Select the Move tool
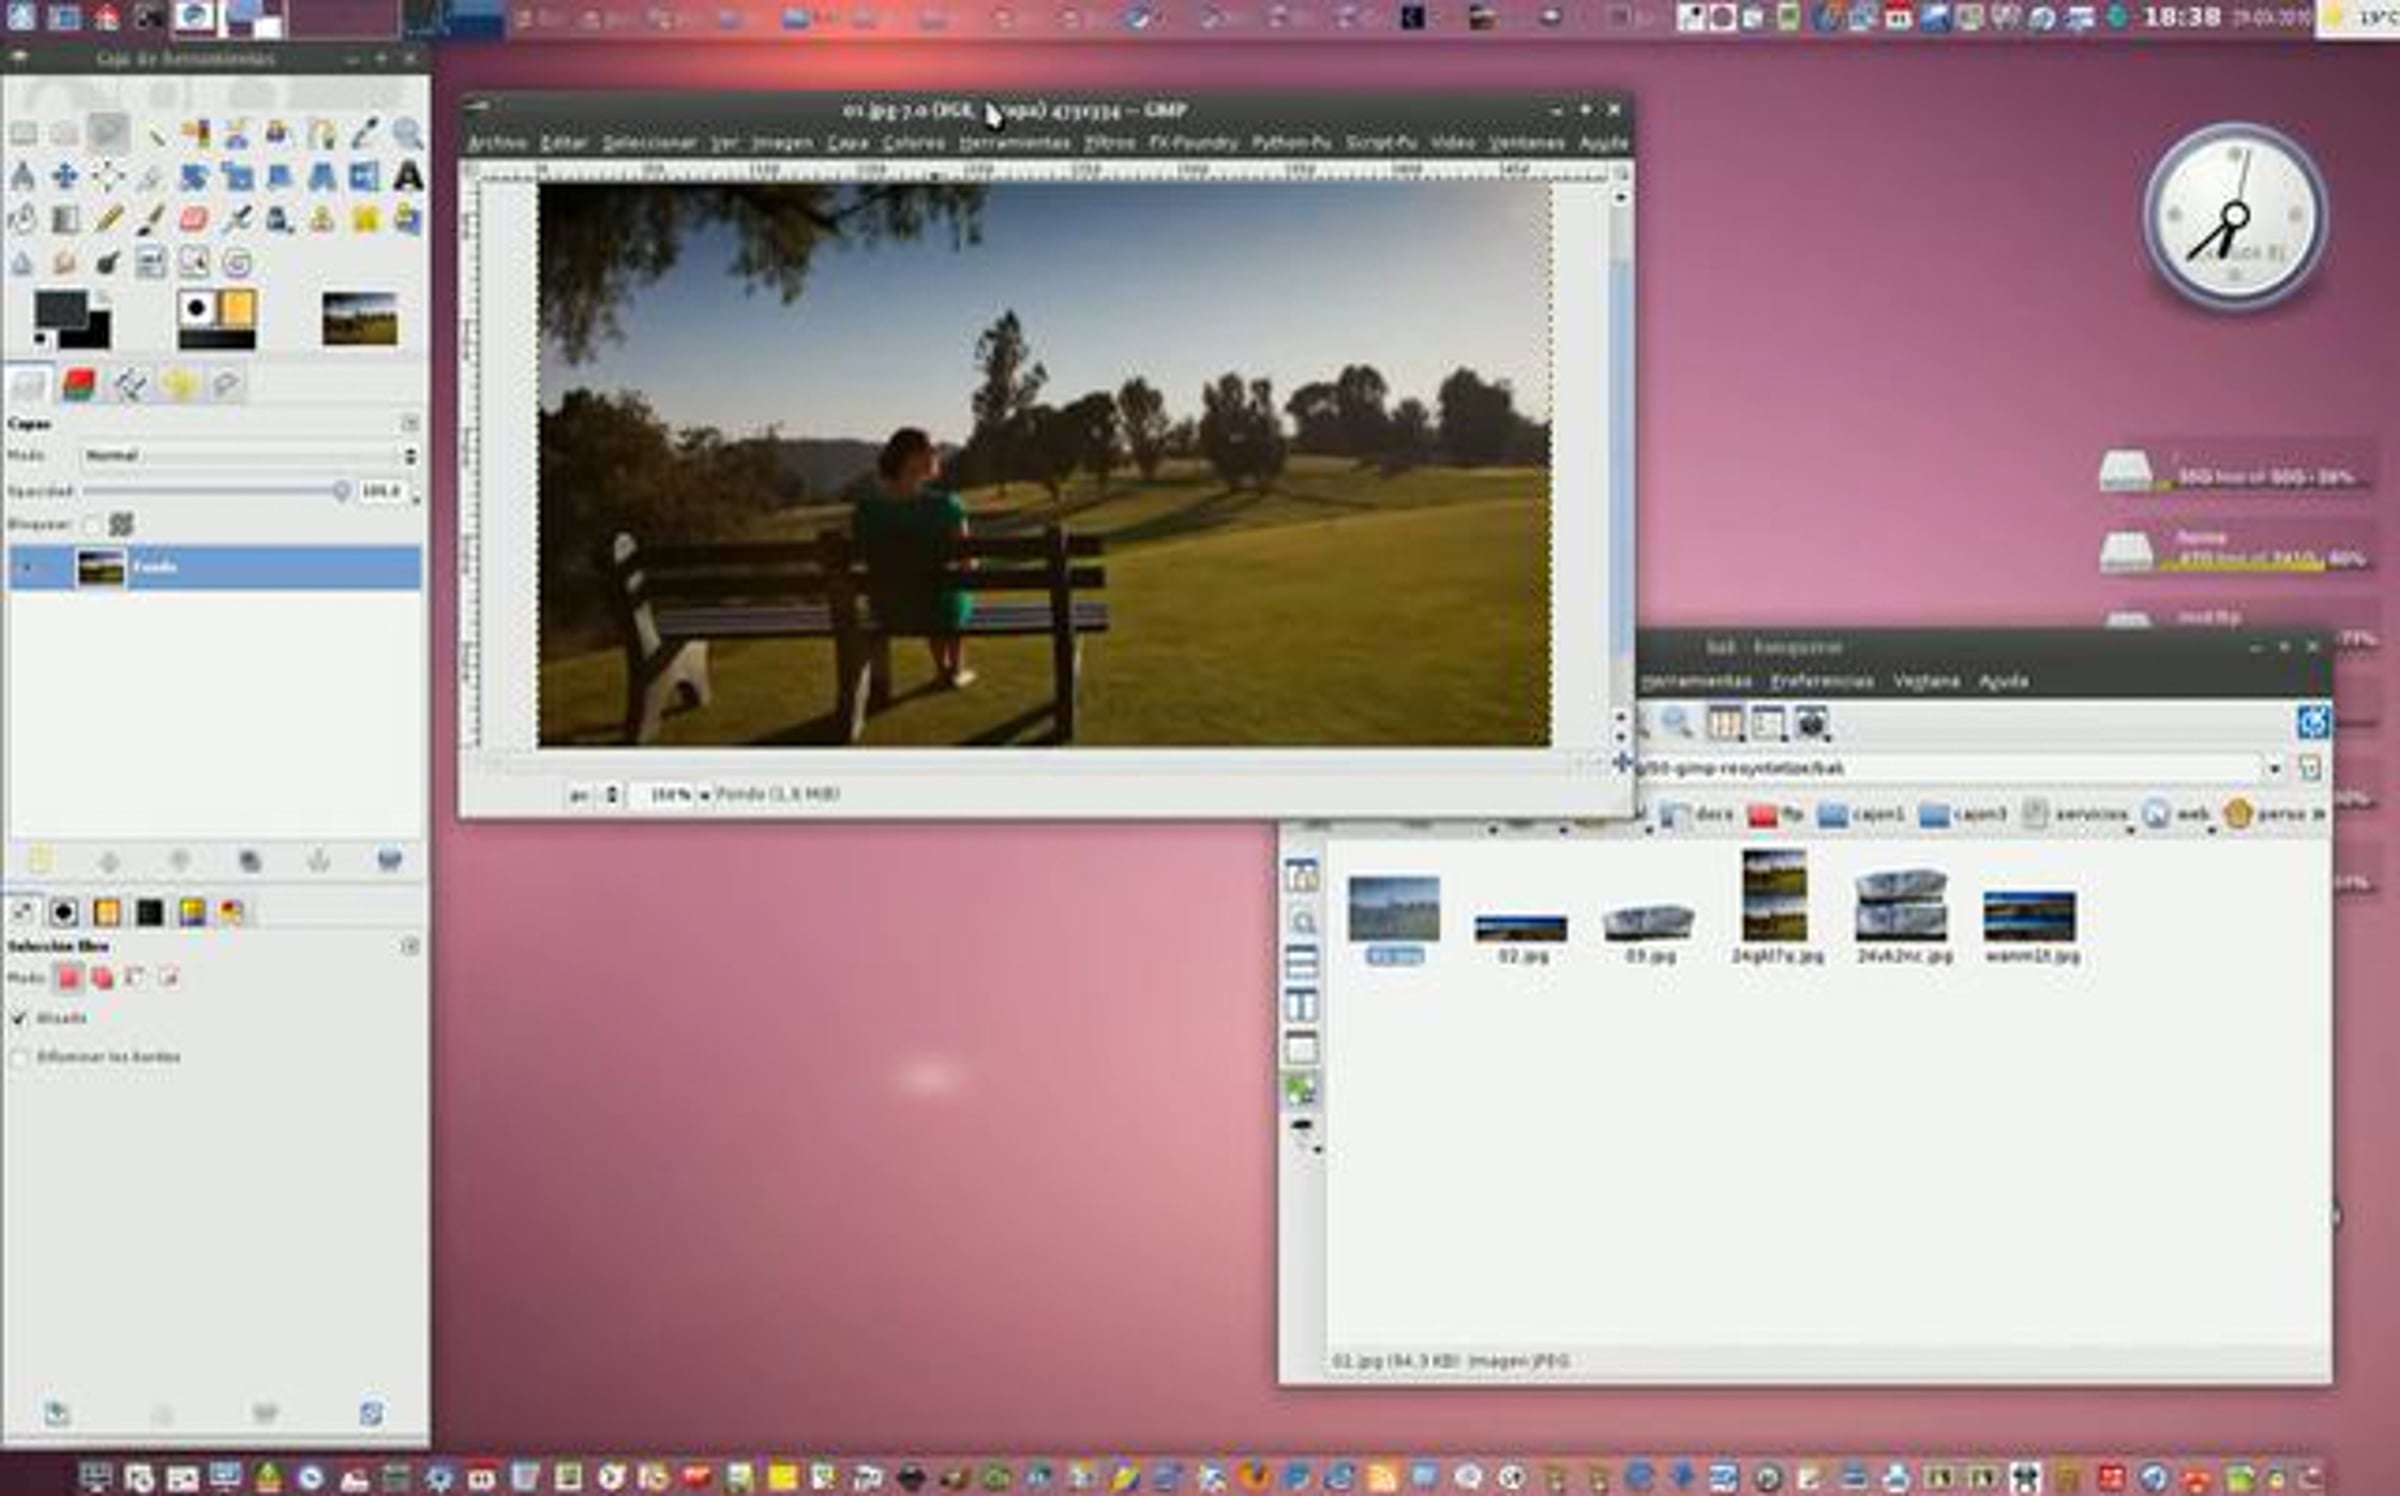This screenshot has width=2400, height=1496. 65,177
